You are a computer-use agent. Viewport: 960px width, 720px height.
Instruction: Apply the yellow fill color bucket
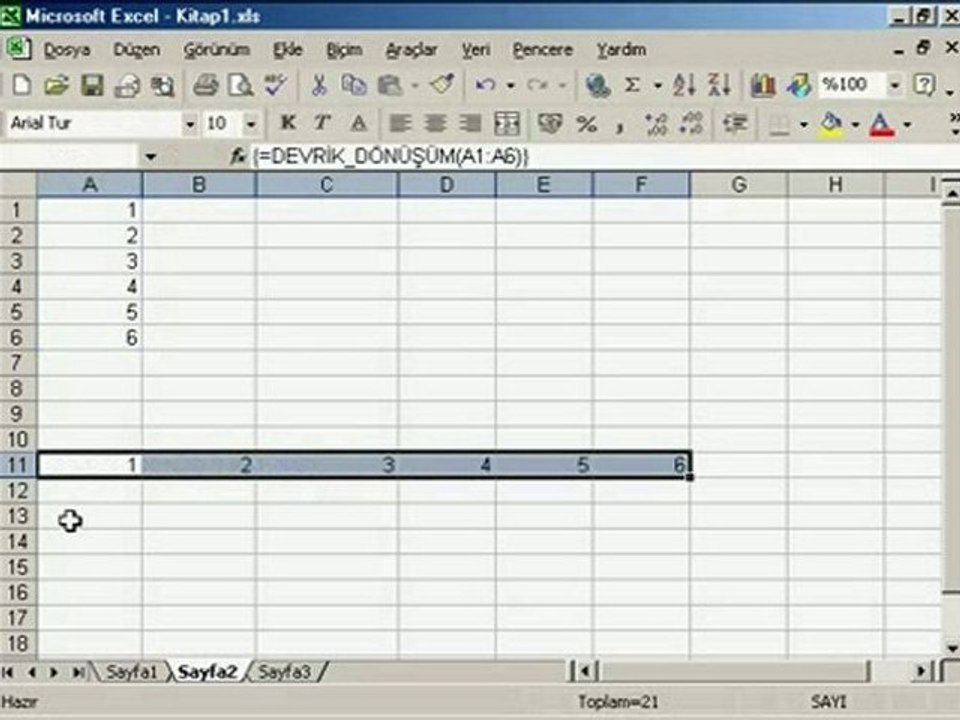[x=831, y=125]
